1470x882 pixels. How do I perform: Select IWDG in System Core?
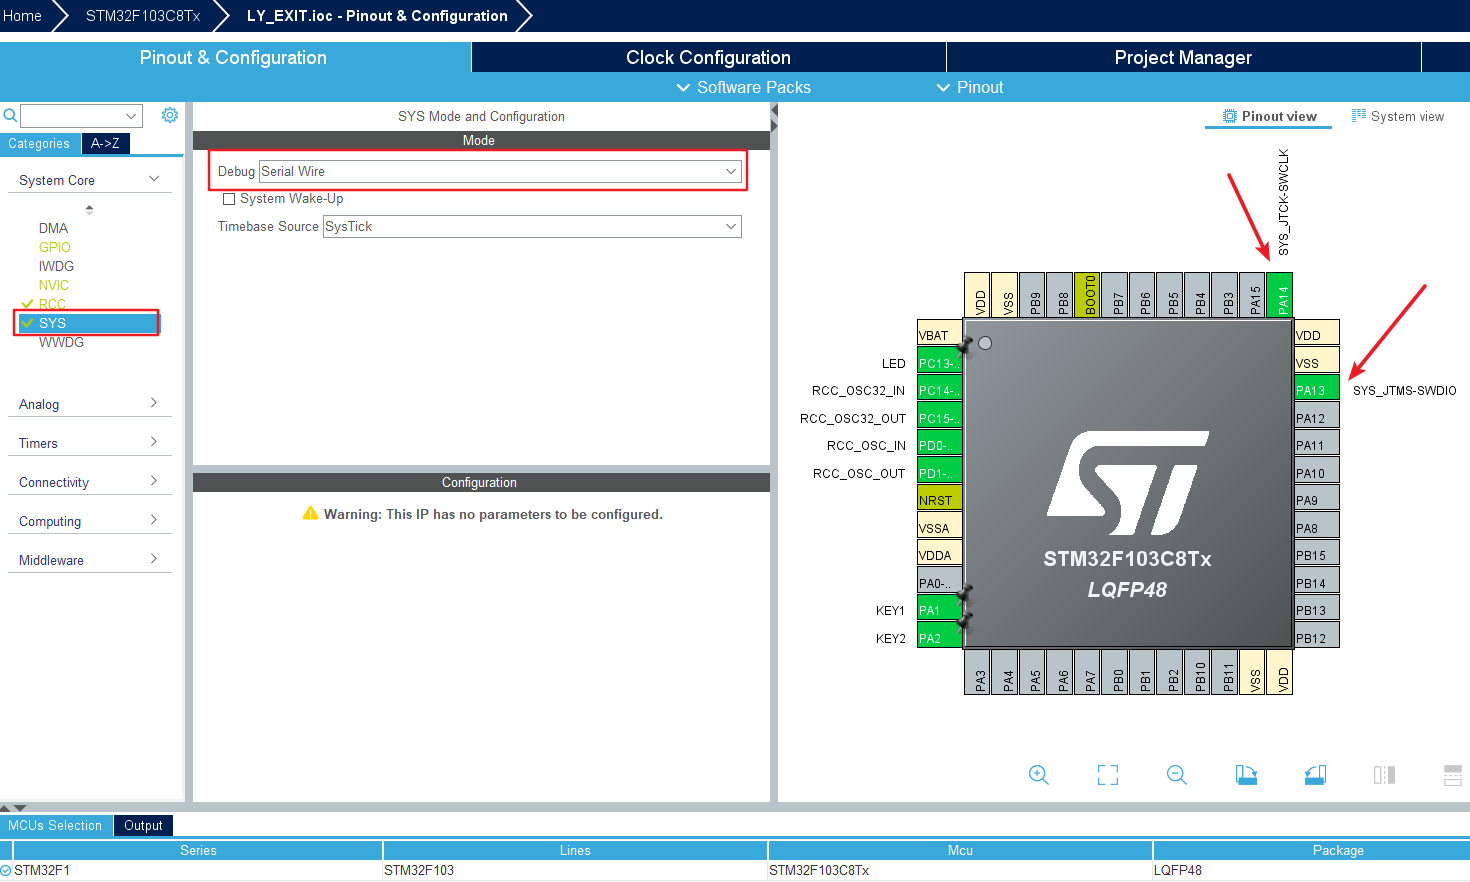56,266
